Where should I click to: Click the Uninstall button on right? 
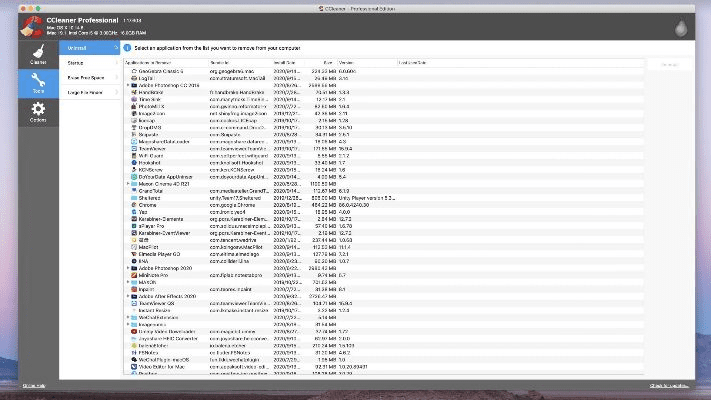[x=668, y=64]
